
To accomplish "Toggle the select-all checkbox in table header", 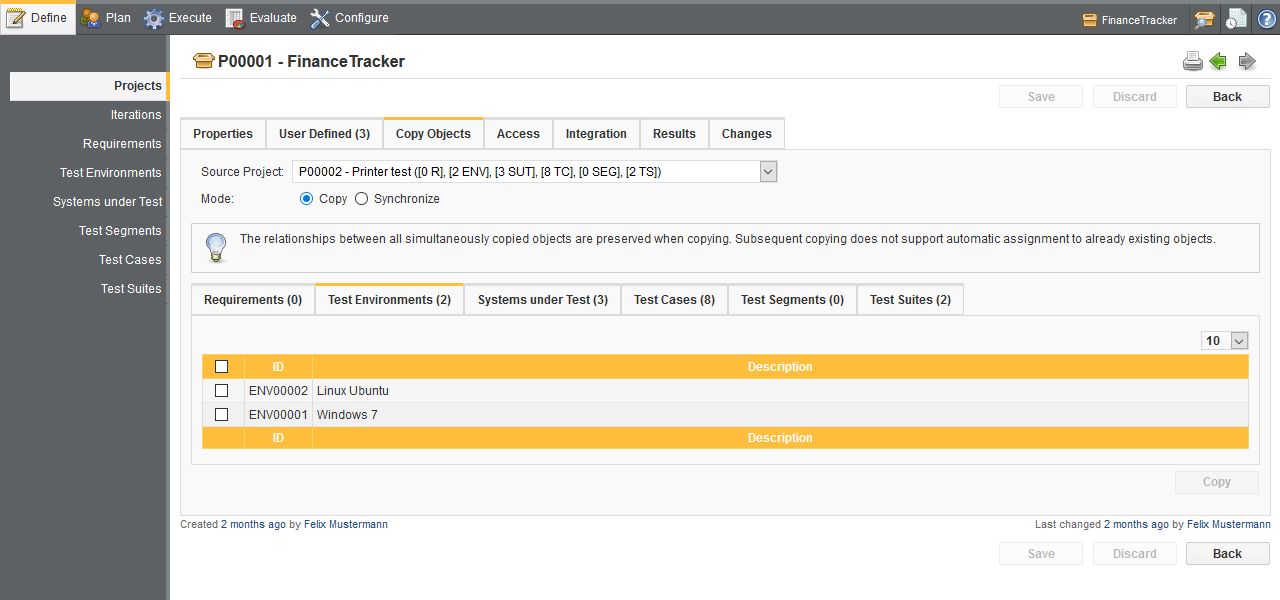I will point(222,367).
